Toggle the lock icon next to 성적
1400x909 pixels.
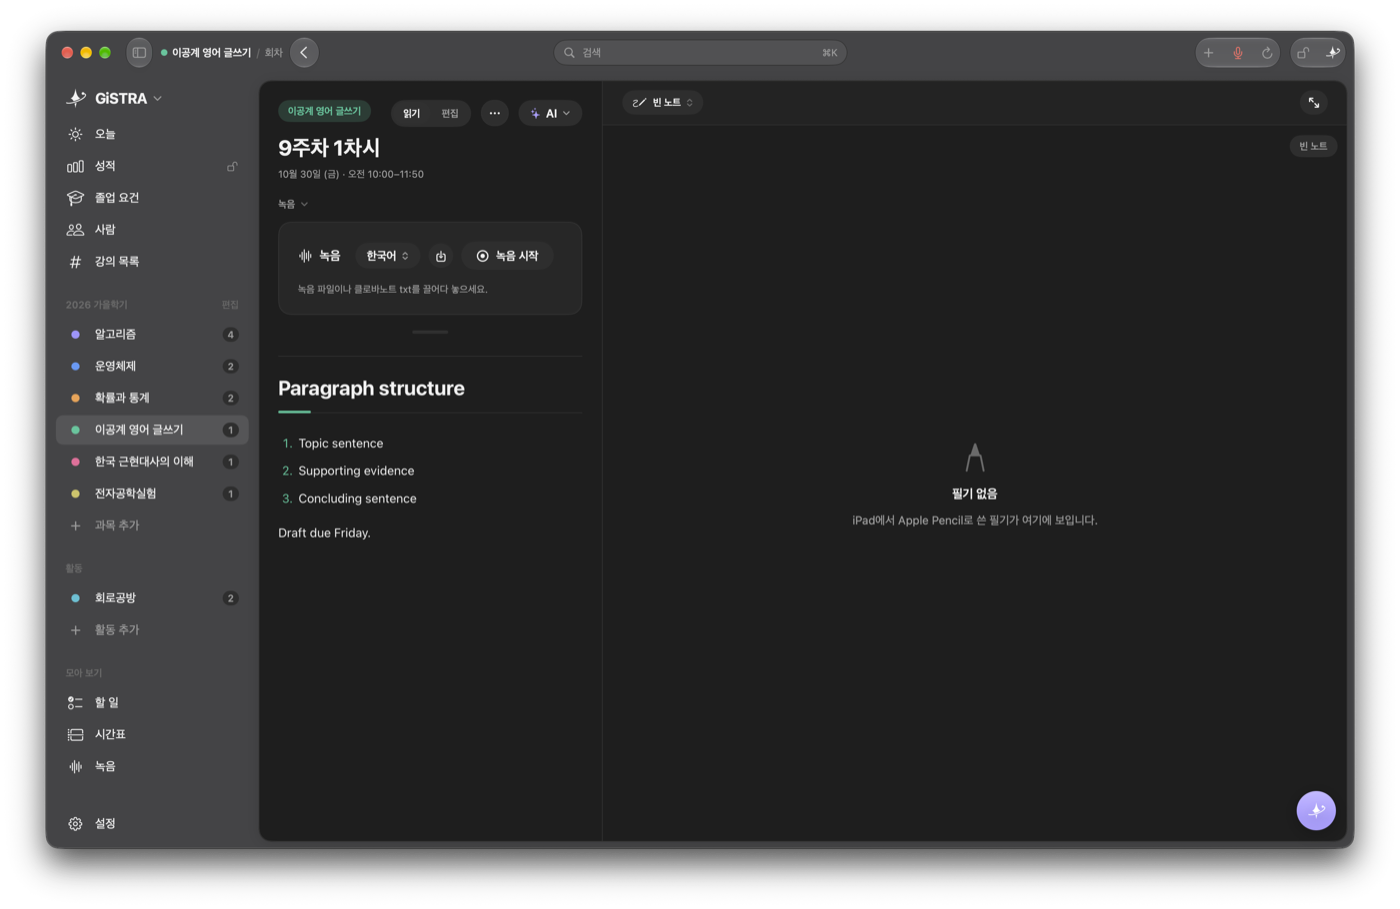coord(232,166)
